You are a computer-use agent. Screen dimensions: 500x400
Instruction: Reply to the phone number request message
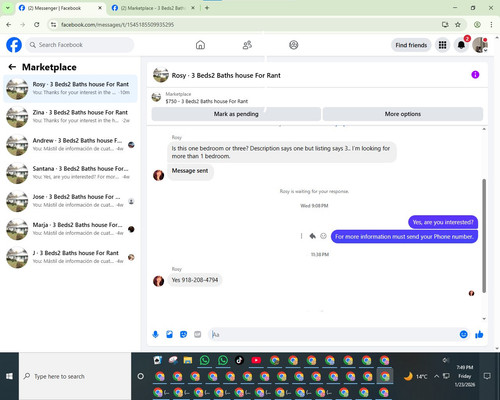pos(312,236)
